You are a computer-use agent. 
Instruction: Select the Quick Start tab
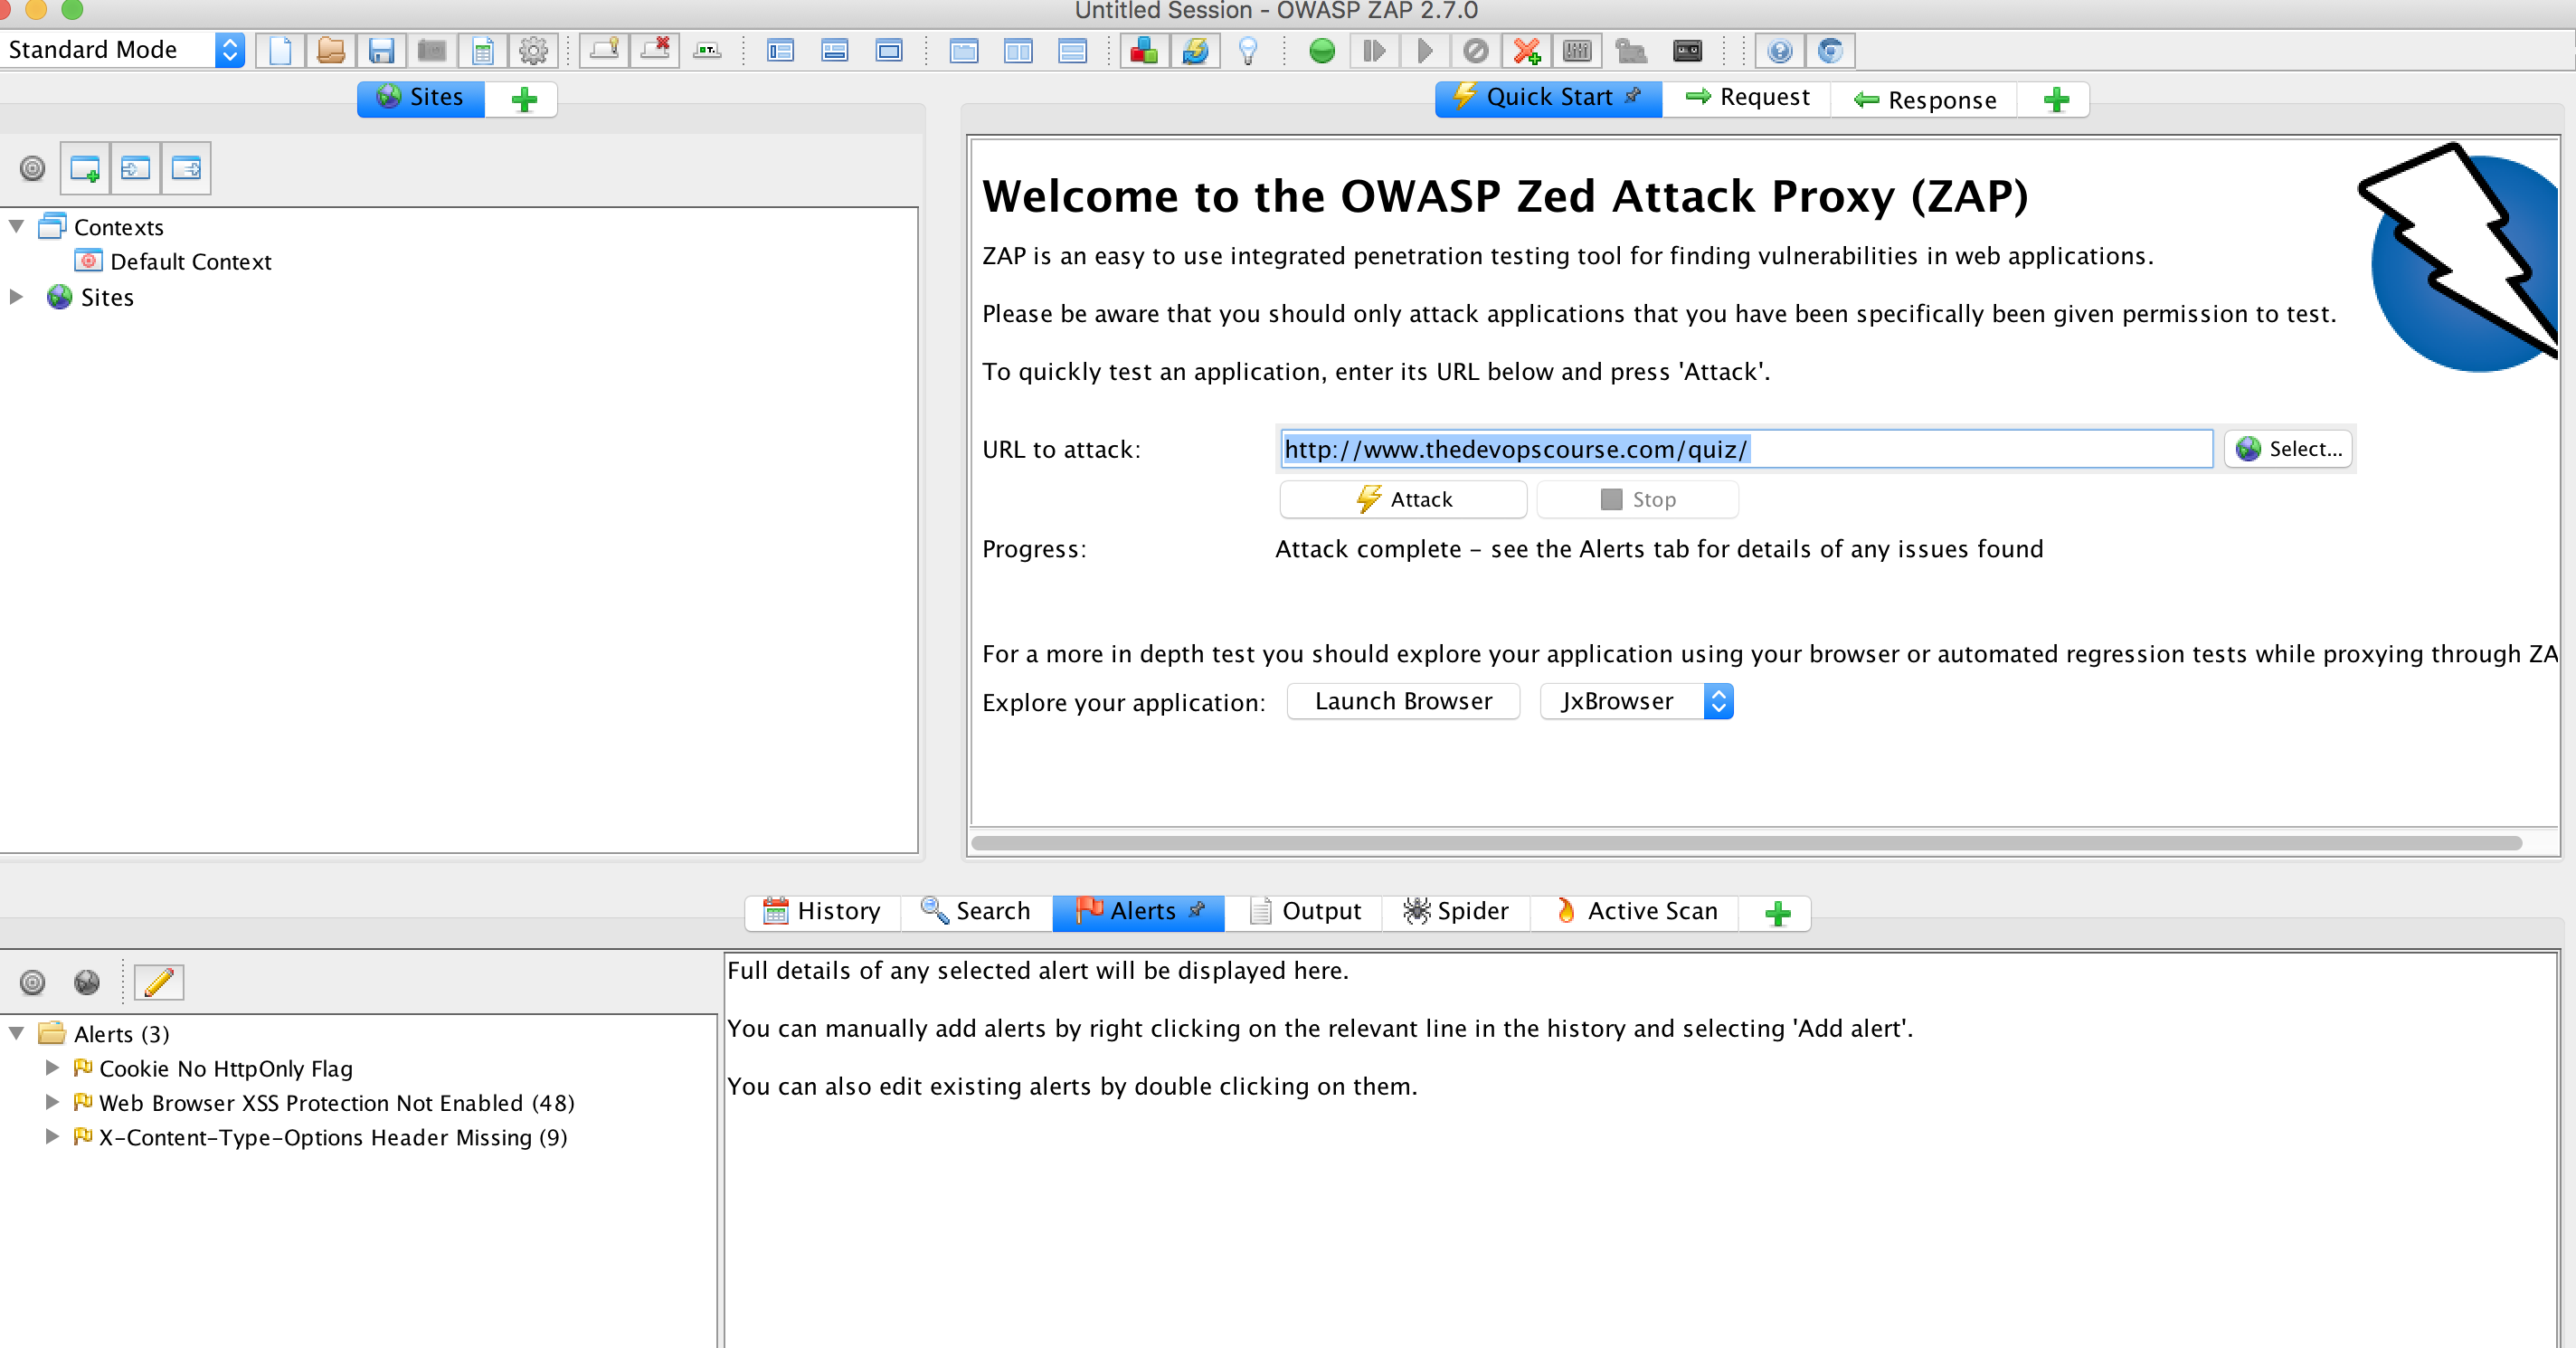pyautogui.click(x=1548, y=98)
